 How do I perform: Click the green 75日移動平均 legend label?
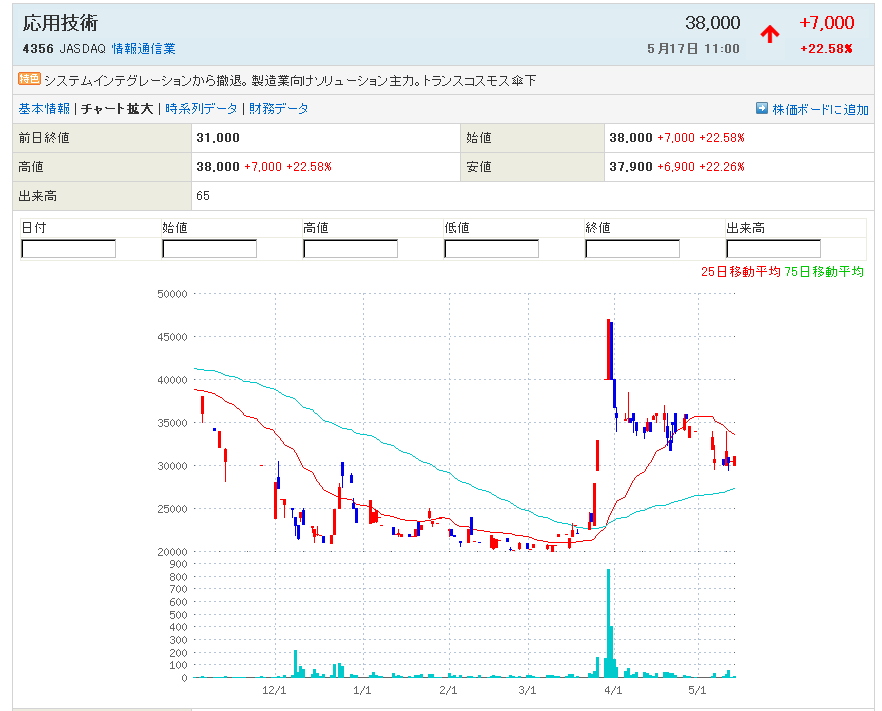pyautogui.click(x=824, y=271)
